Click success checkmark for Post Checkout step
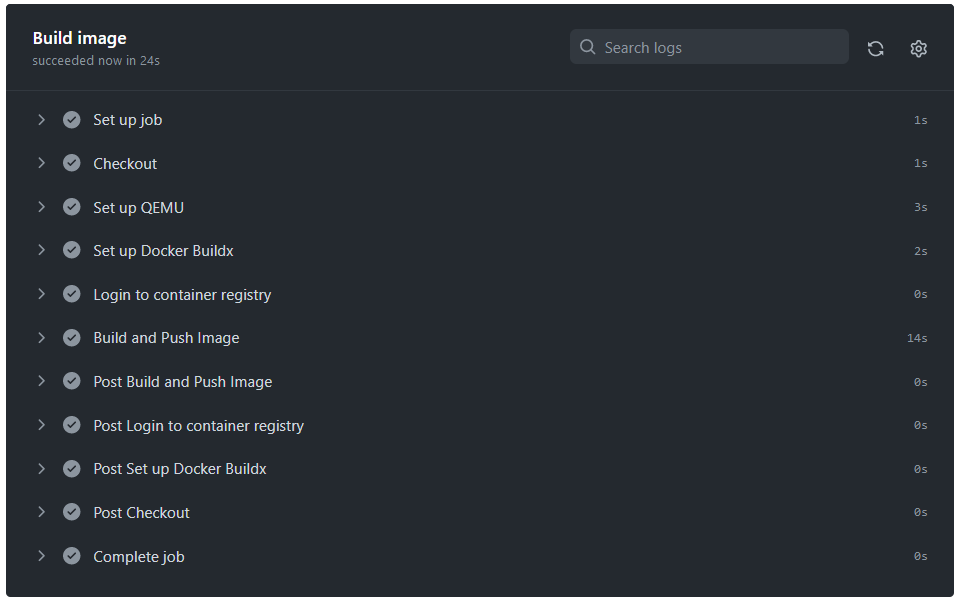Image resolution: width=959 pixels, height=602 pixels. (x=72, y=512)
